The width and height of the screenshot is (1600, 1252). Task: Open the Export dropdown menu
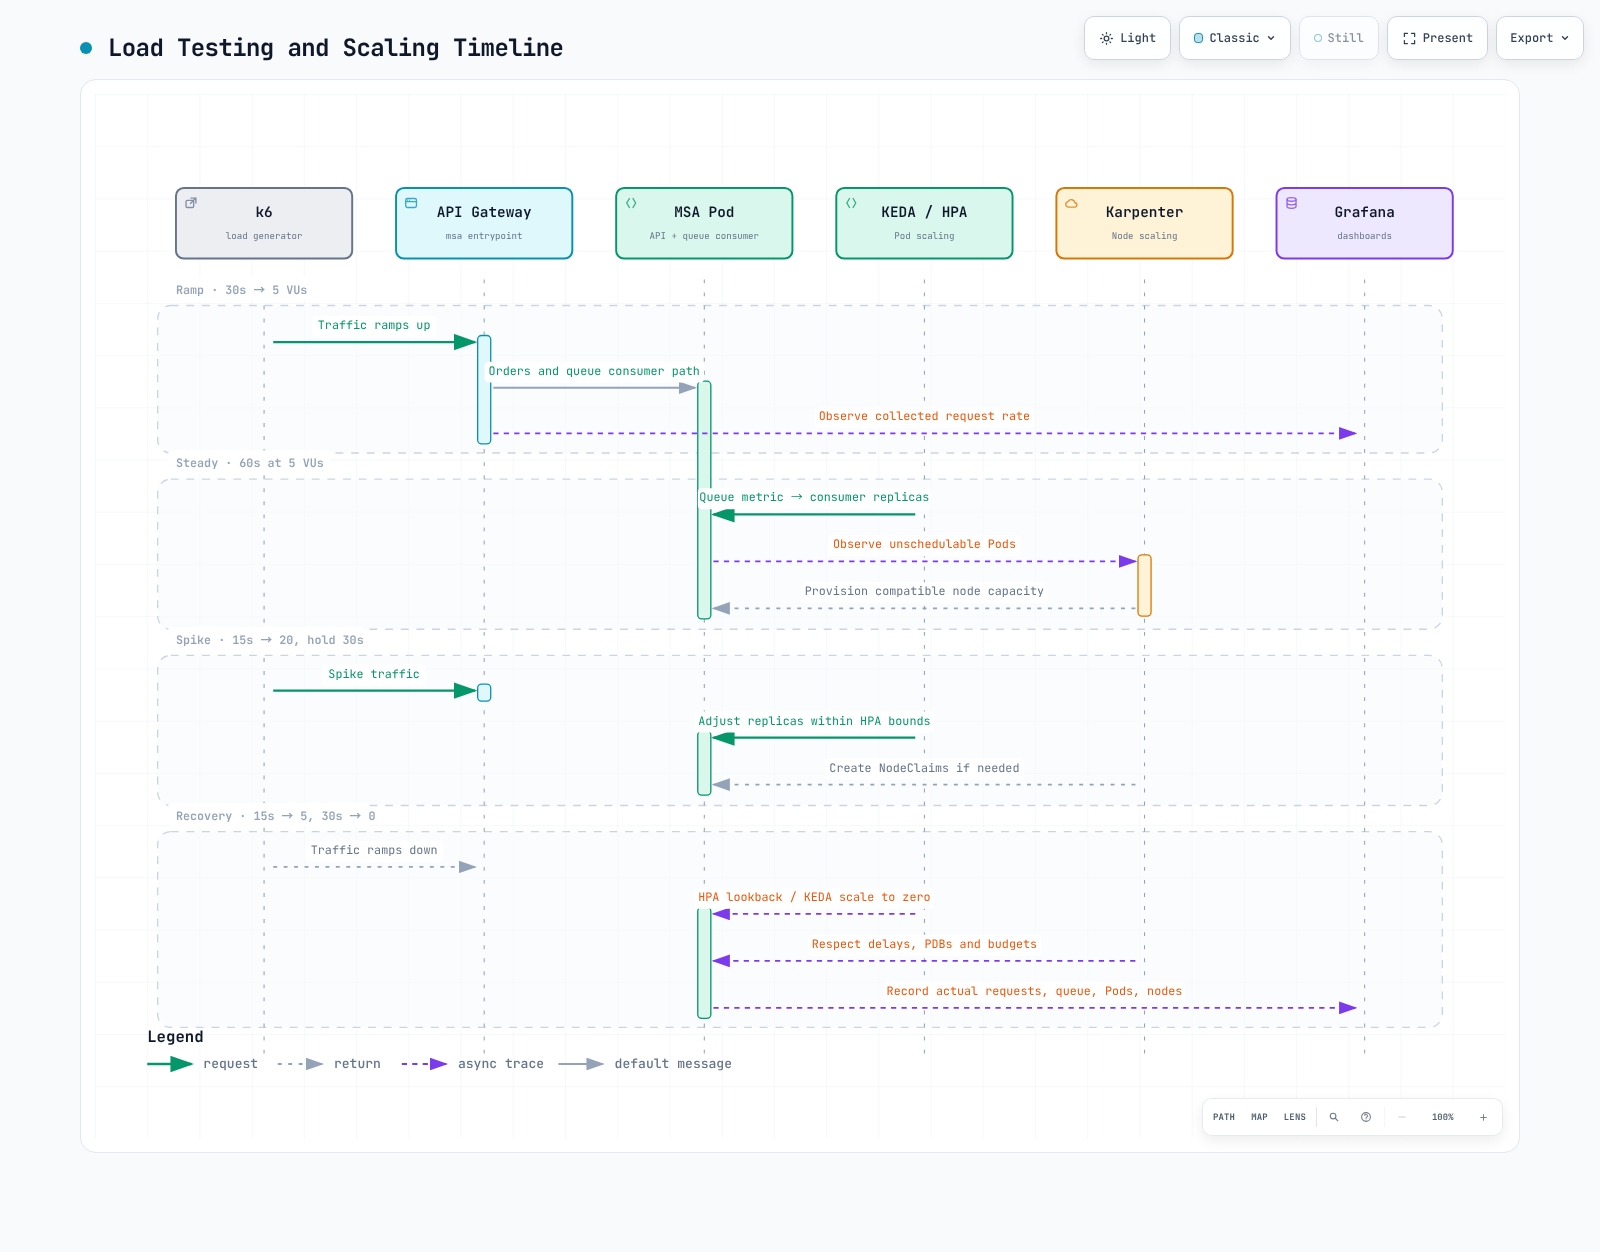(1539, 38)
